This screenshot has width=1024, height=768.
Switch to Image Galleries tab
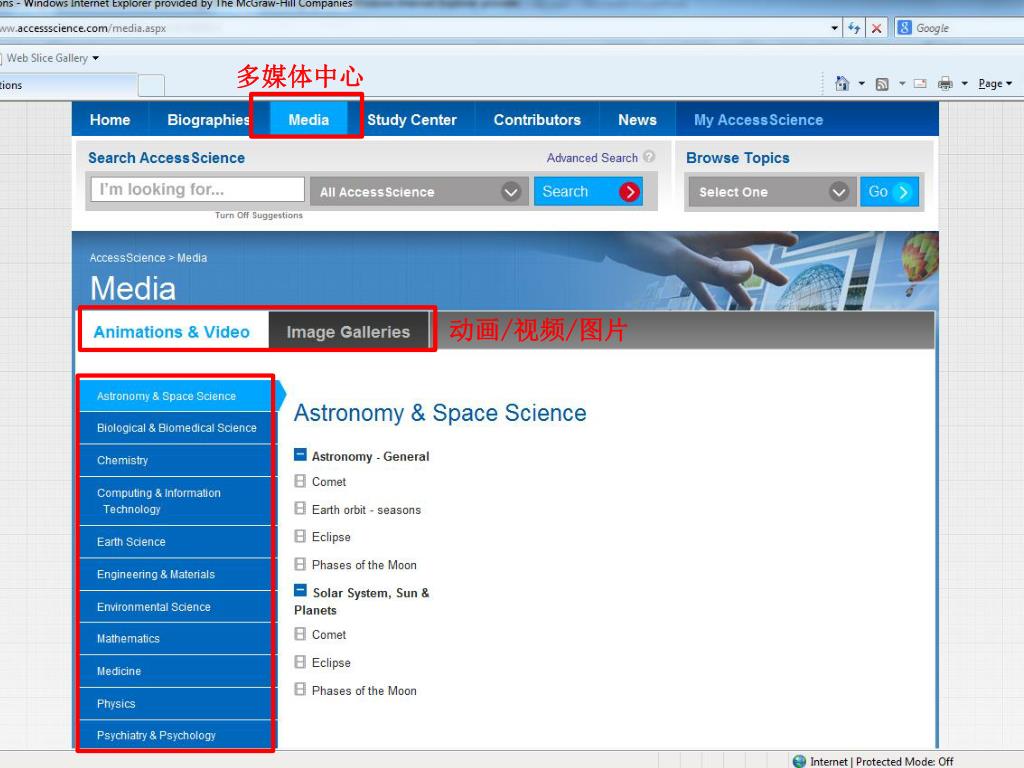point(348,332)
